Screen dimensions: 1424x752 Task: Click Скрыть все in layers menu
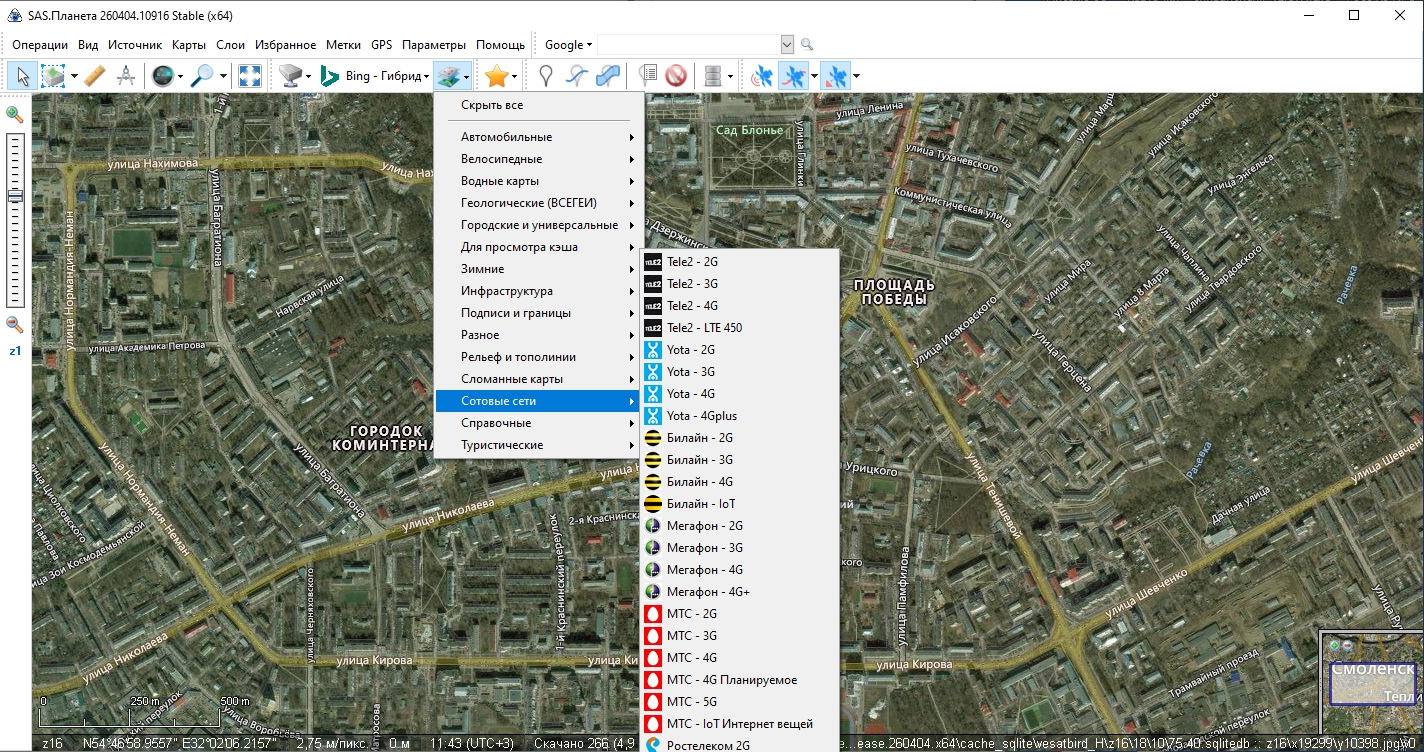click(x=492, y=105)
